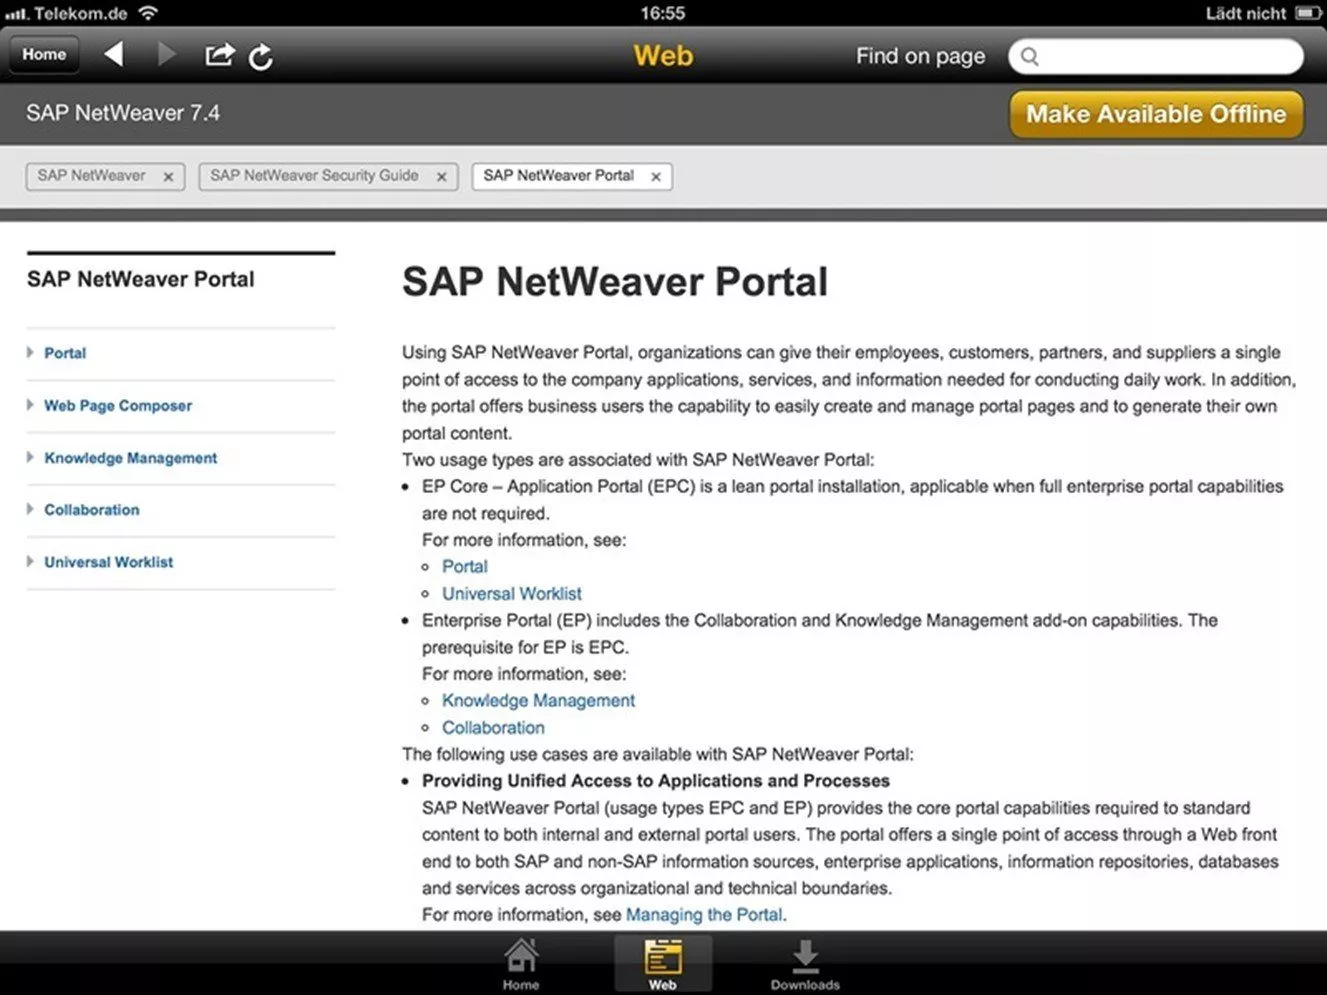
Task: Reload the page with the refresh icon
Action: pos(261,57)
